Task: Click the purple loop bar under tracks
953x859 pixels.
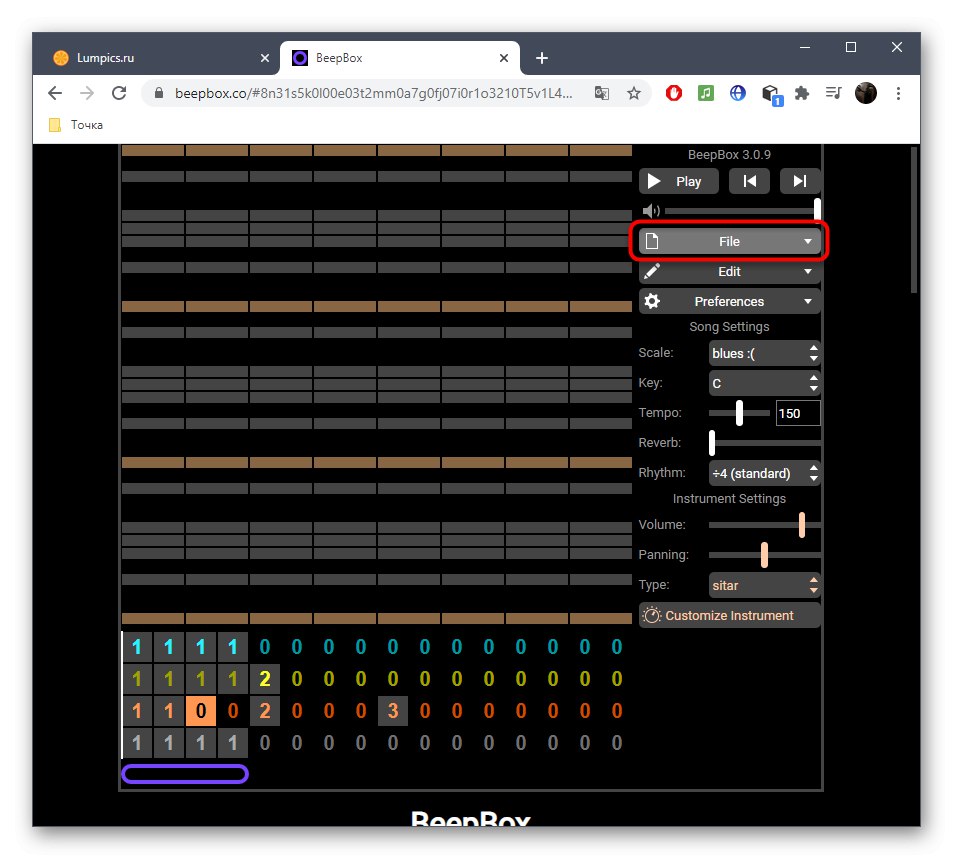Action: point(185,774)
